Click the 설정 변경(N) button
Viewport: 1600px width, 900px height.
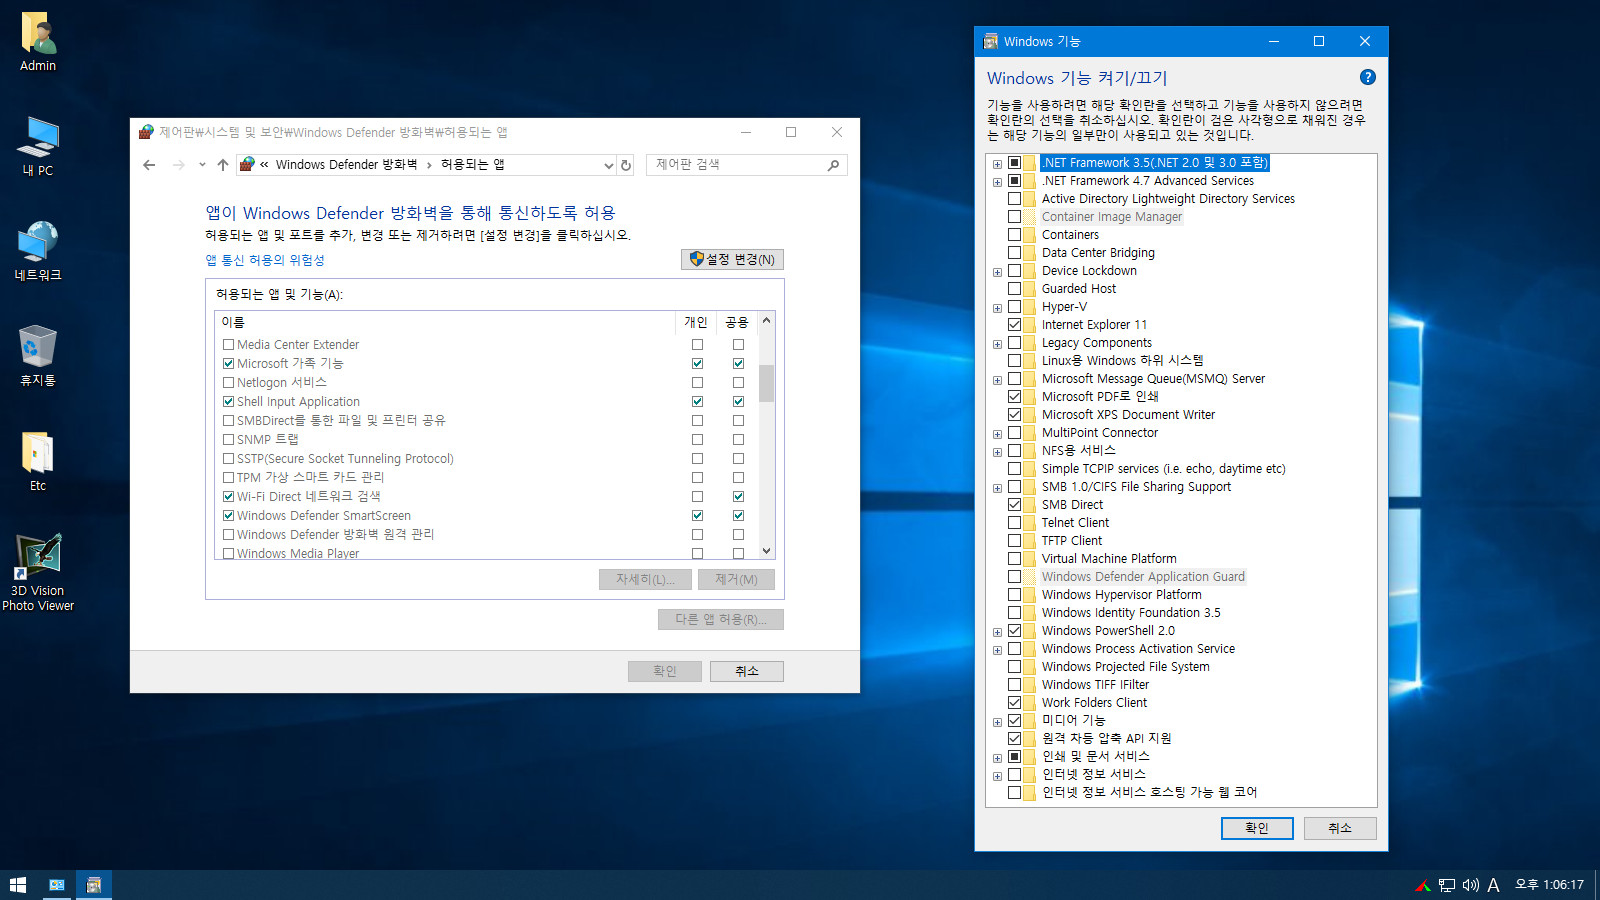[732, 260]
